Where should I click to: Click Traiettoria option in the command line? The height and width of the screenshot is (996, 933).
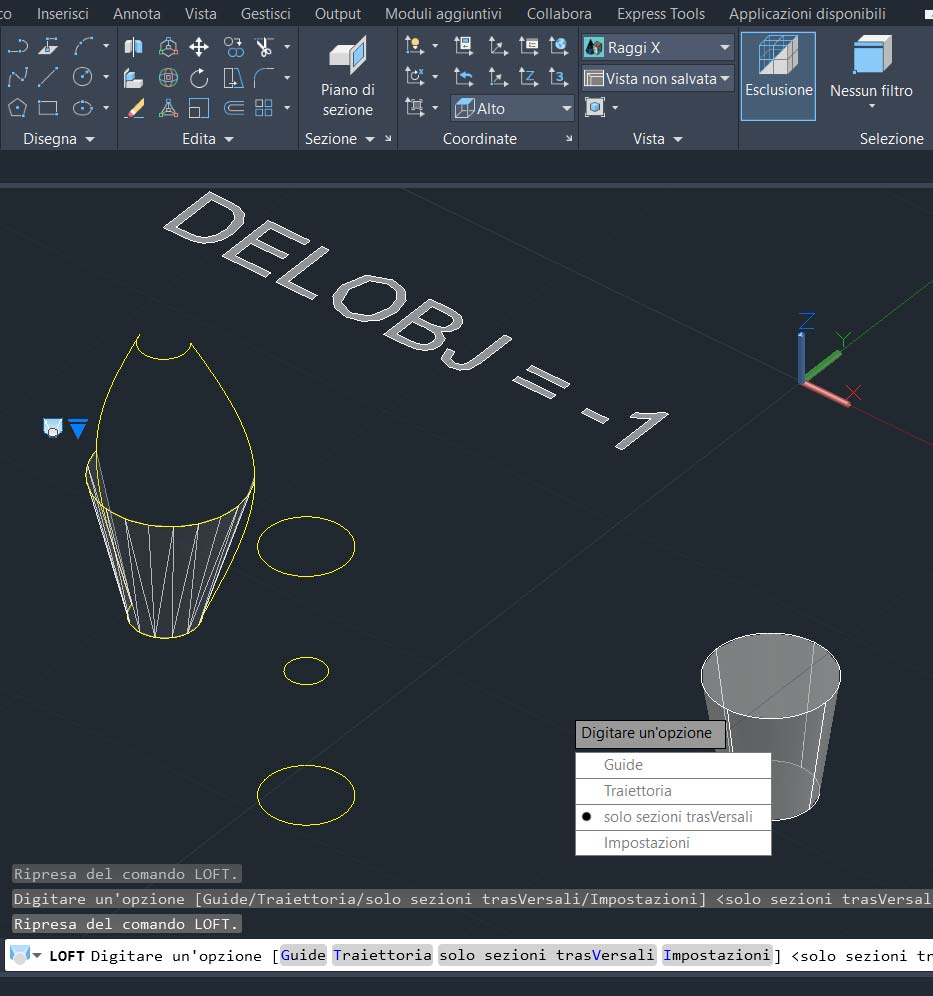tap(382, 955)
